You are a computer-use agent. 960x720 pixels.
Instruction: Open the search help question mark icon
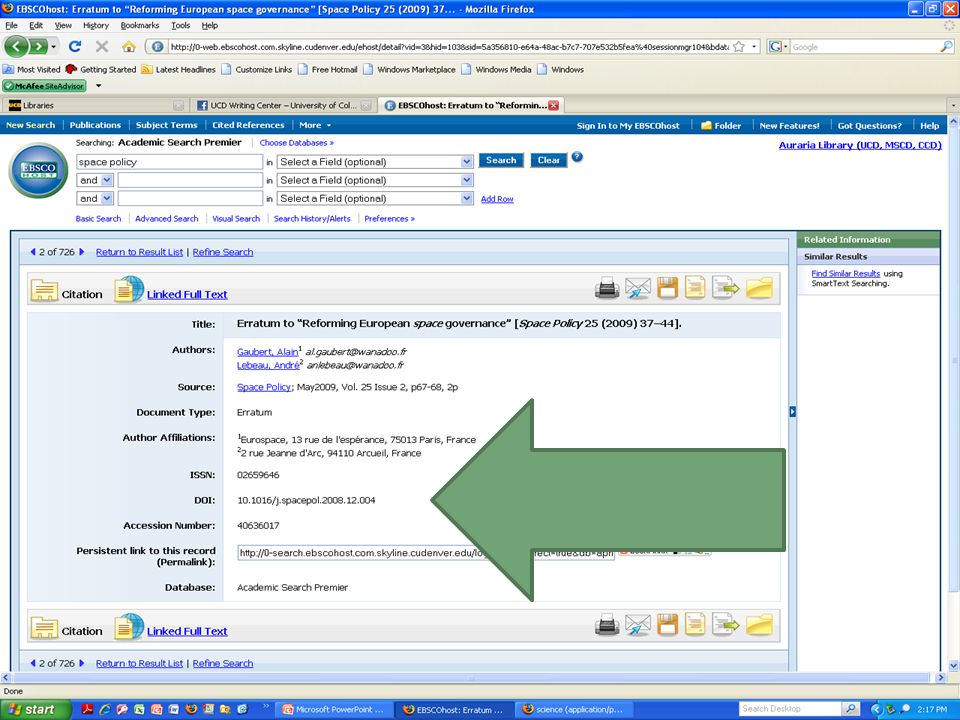[577, 157]
